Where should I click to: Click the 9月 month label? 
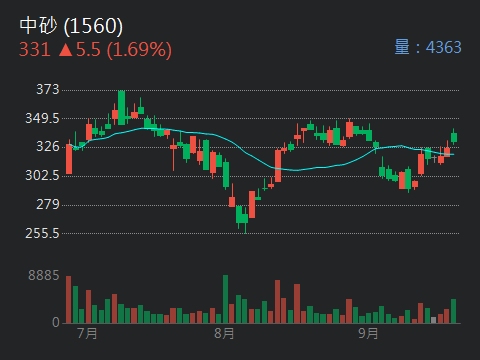pyautogui.click(x=368, y=333)
